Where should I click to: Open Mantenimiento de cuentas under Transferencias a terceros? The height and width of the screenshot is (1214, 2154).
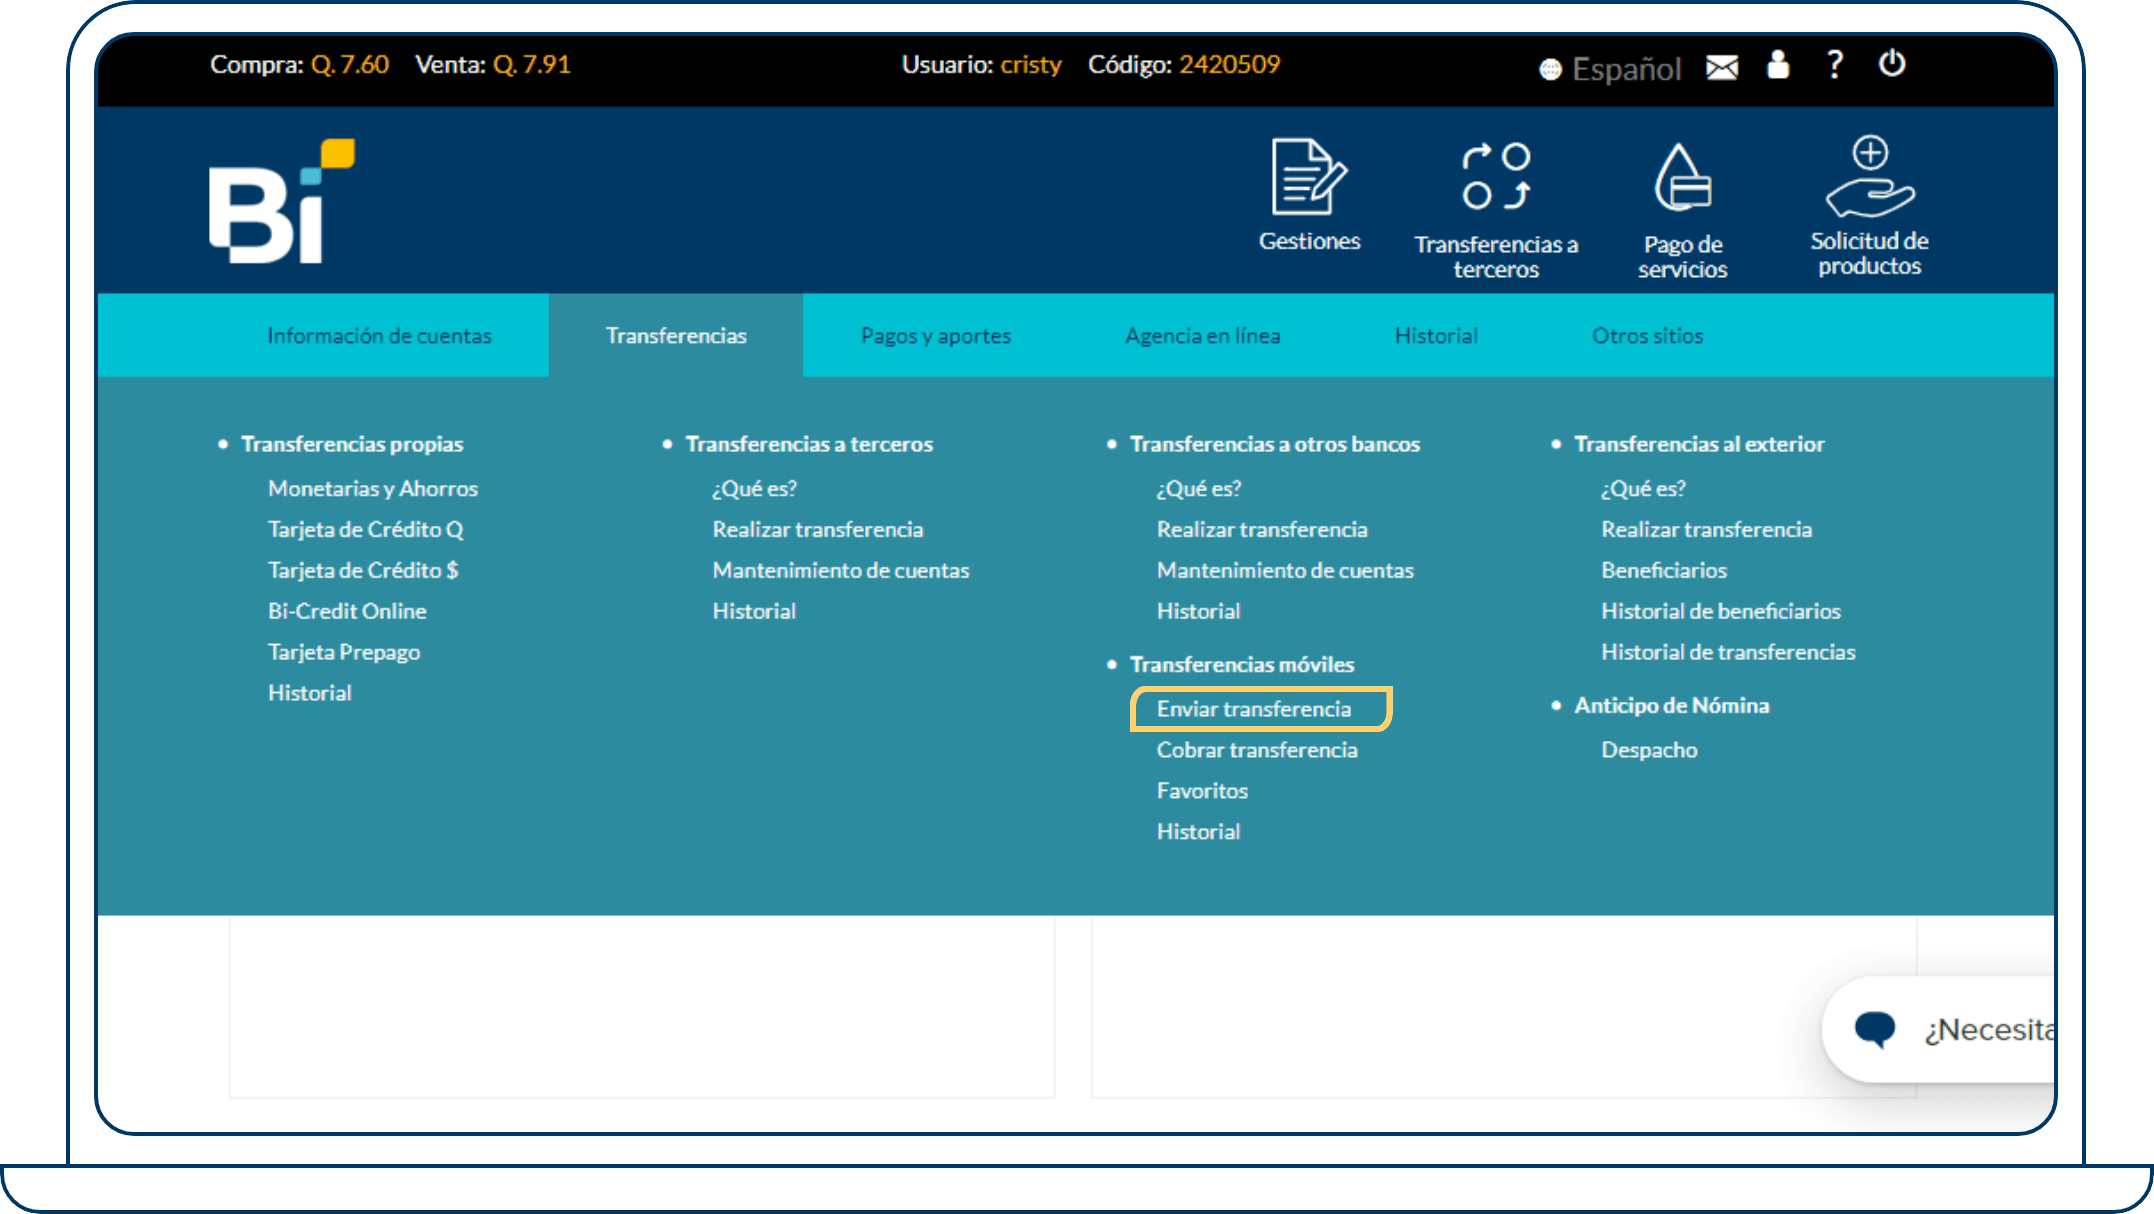point(841,570)
